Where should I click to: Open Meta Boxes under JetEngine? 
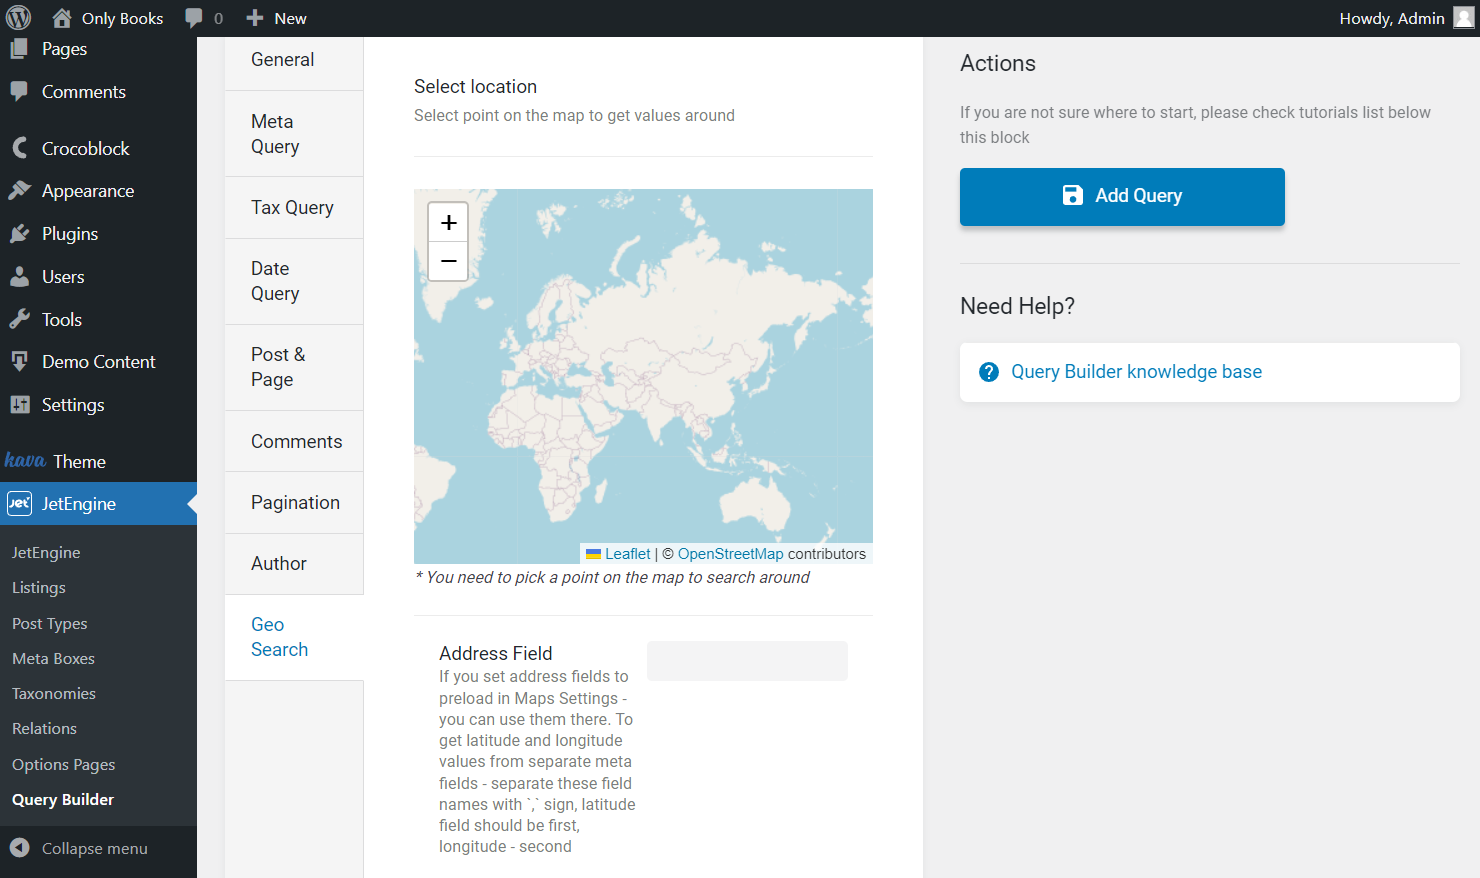pos(53,659)
